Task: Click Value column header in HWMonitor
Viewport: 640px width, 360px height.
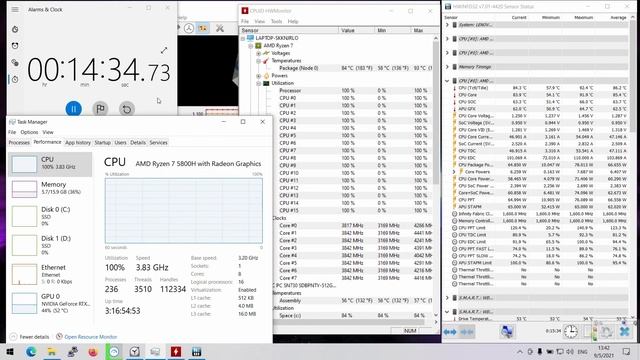Action: point(356,30)
